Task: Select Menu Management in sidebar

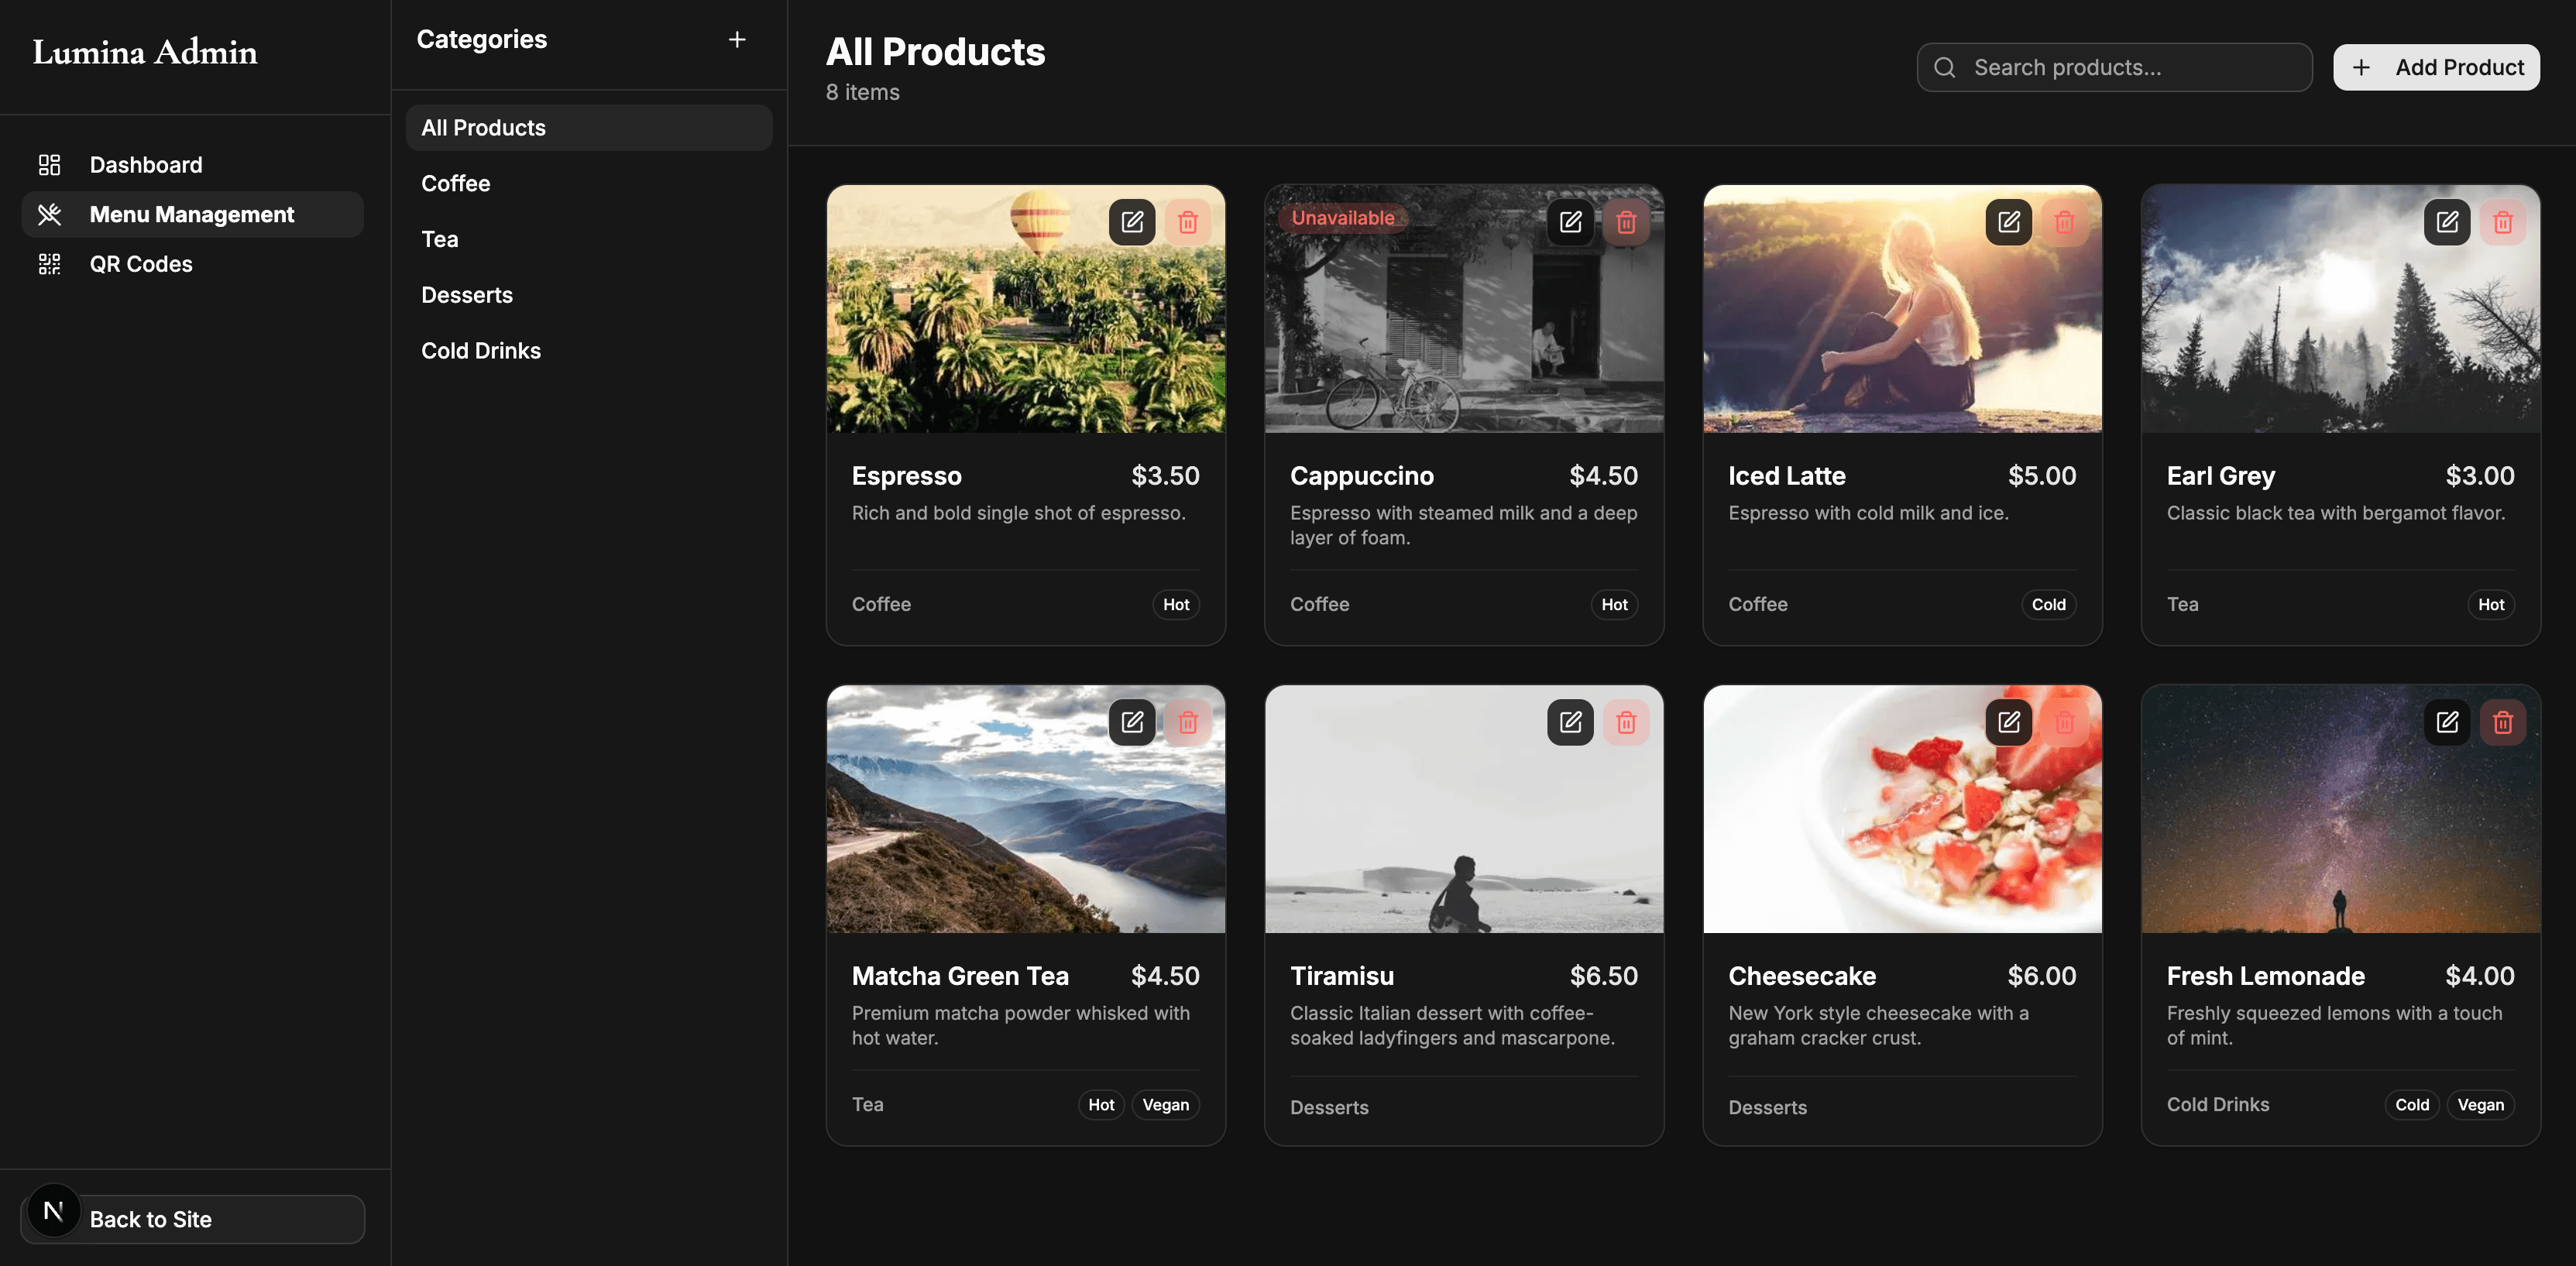Action: (192, 214)
